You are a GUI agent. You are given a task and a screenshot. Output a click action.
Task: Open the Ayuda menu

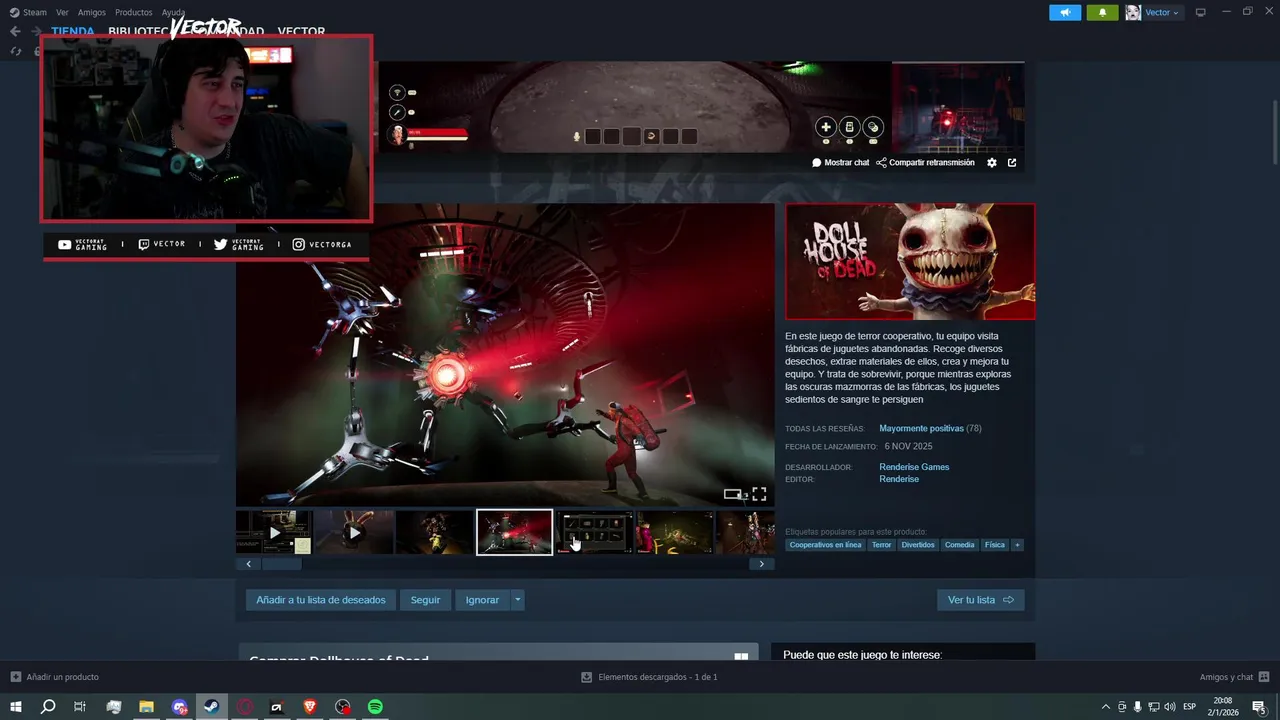coord(173,12)
